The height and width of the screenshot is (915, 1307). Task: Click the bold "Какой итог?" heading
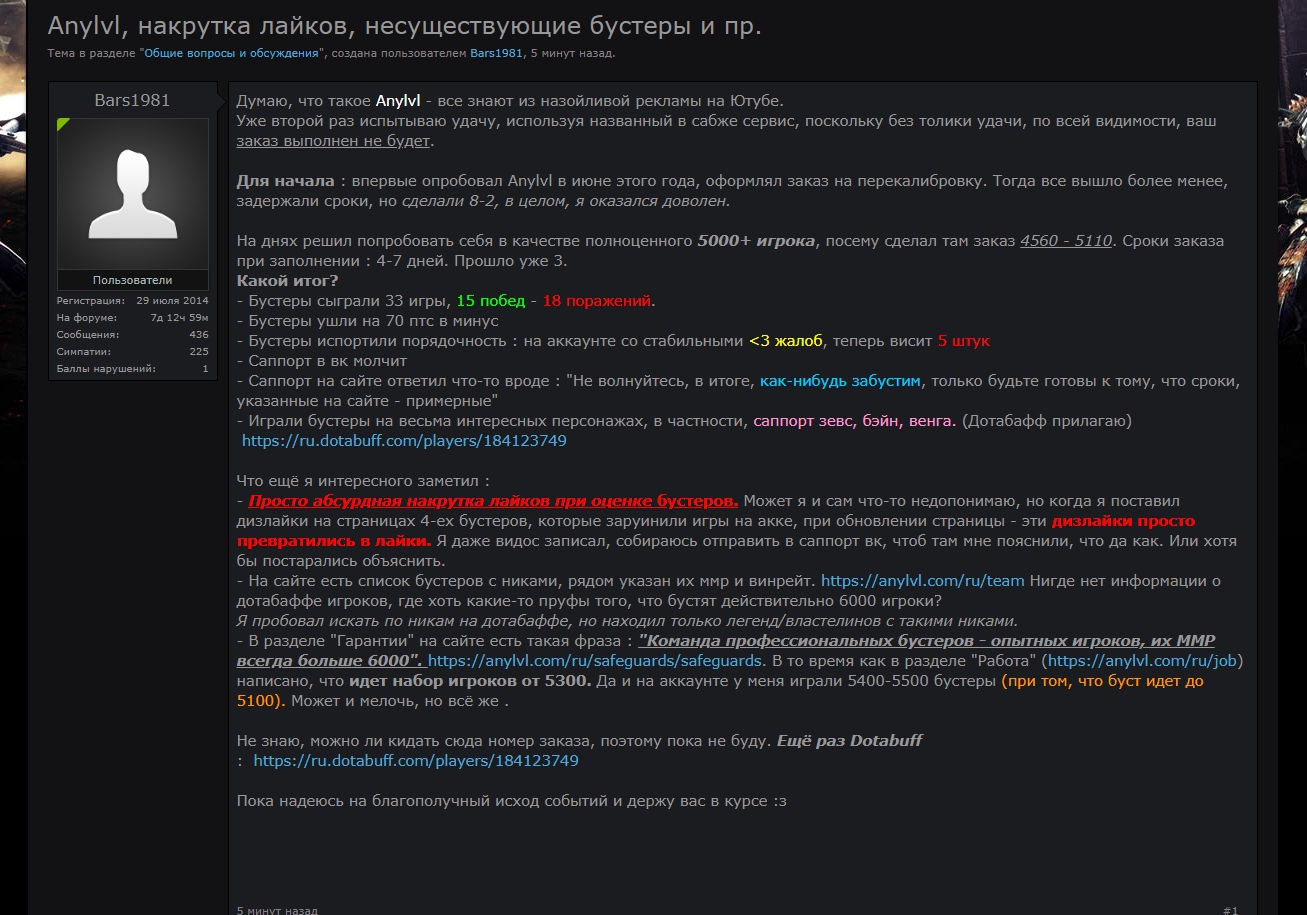click(288, 280)
